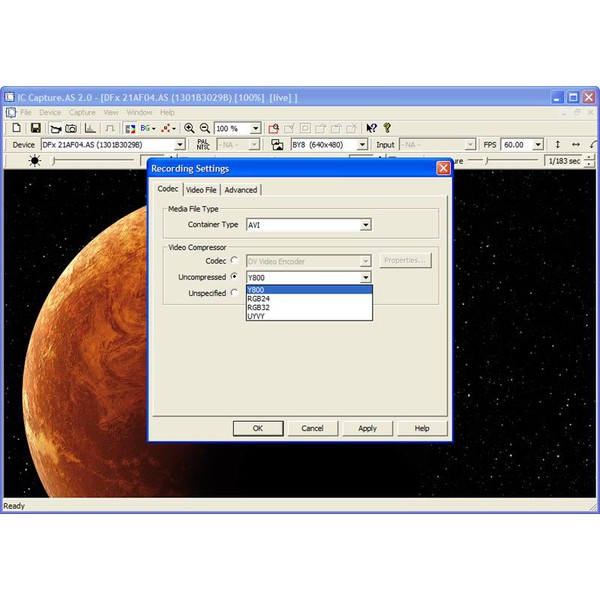
Task: Open the zoom percentage 100 % combo box
Action: point(256,128)
